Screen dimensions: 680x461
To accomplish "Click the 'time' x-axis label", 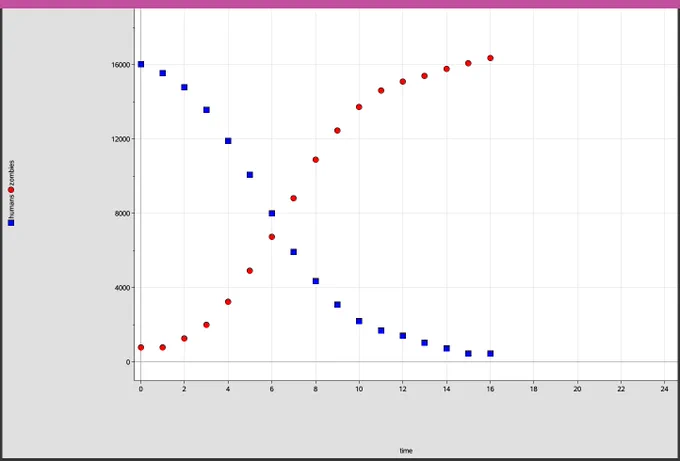I will (x=406, y=451).
